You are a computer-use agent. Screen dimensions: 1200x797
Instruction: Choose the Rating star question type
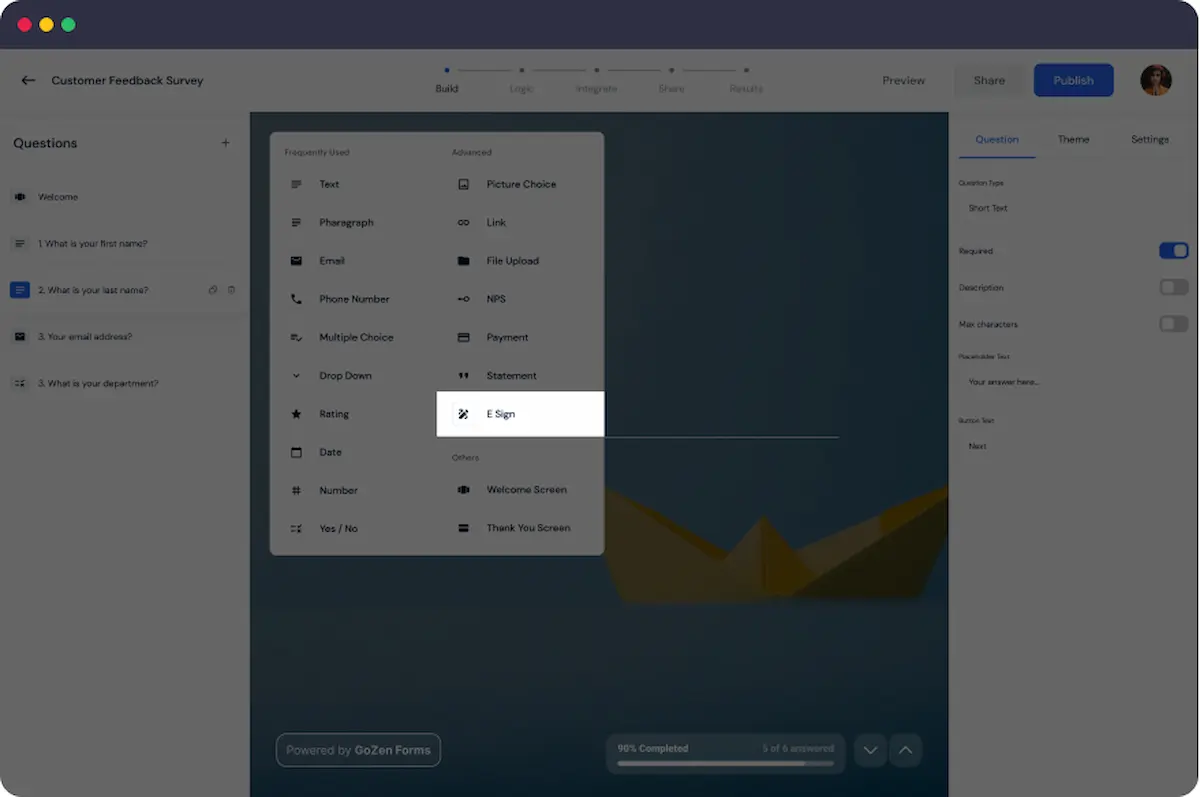(x=333, y=414)
